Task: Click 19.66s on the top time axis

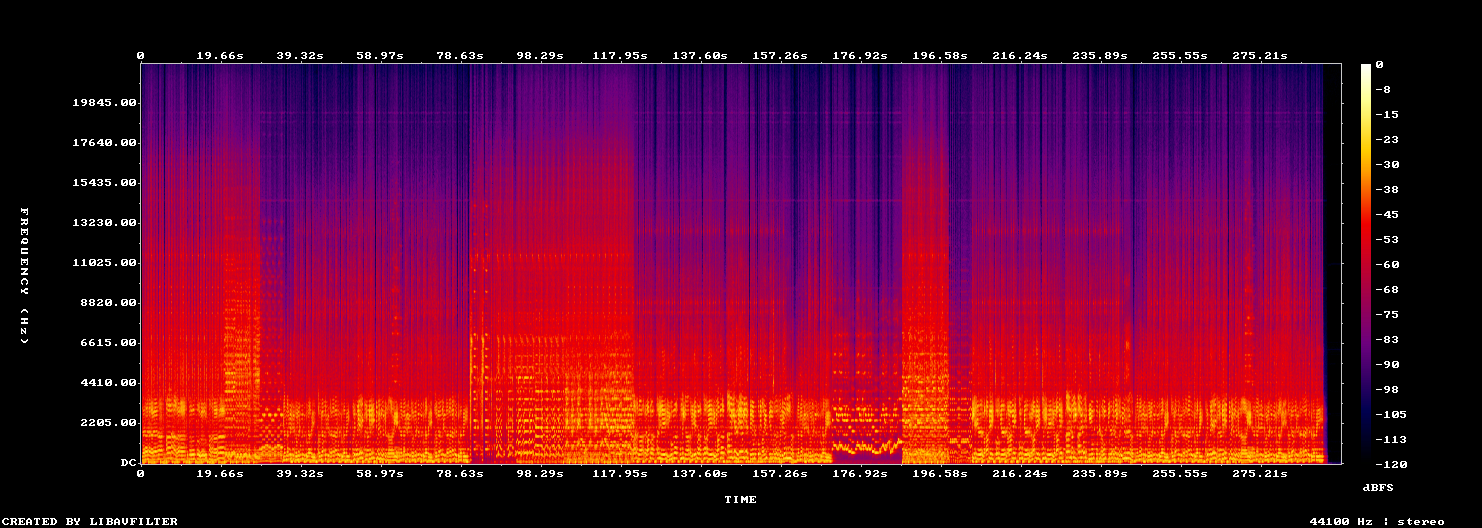Action: [x=219, y=55]
